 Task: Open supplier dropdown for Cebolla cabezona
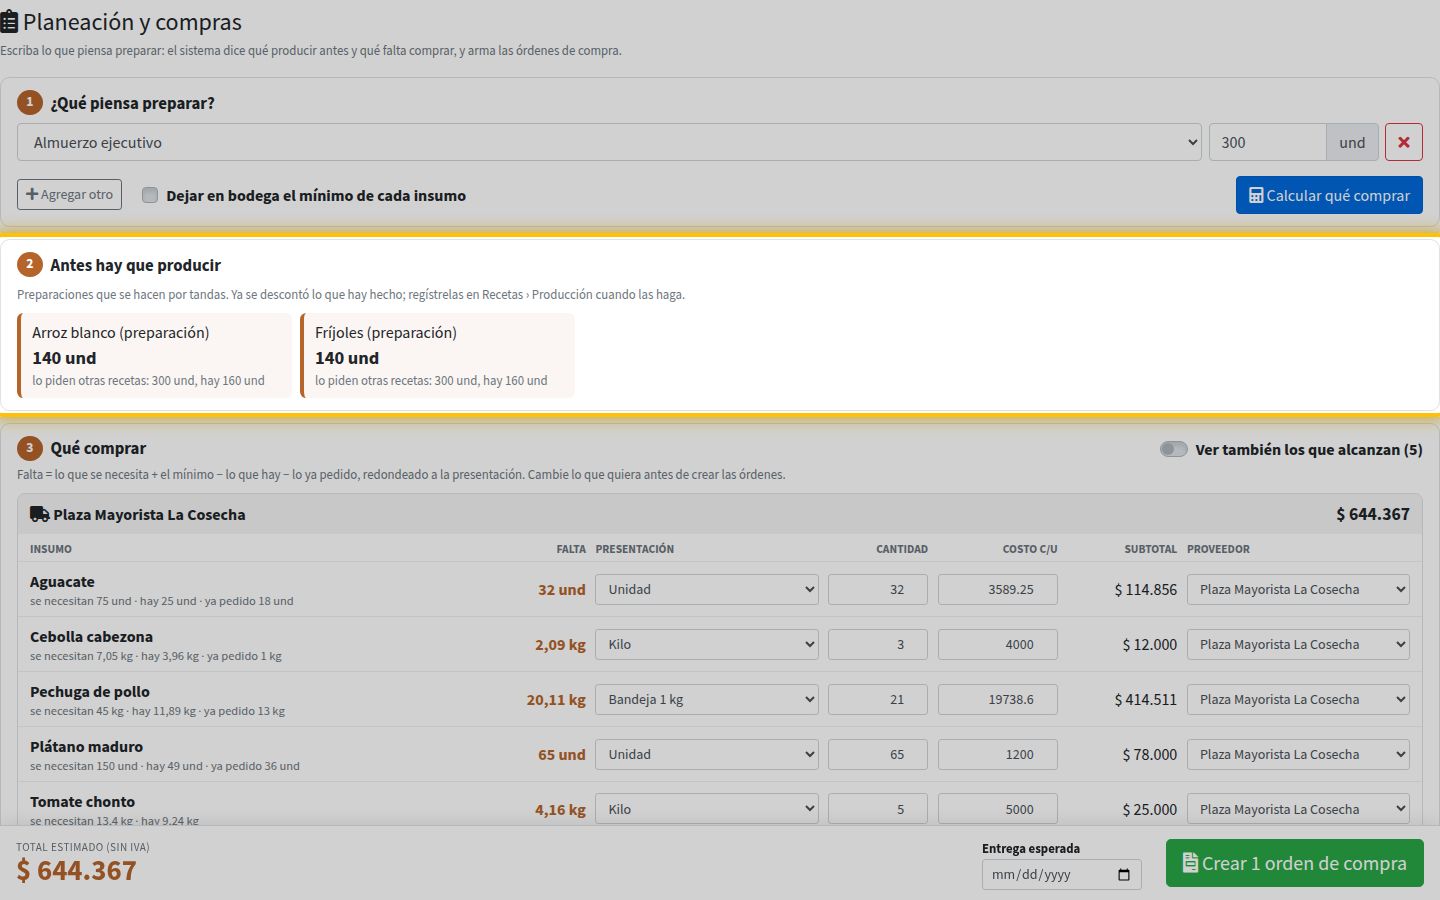(1298, 644)
